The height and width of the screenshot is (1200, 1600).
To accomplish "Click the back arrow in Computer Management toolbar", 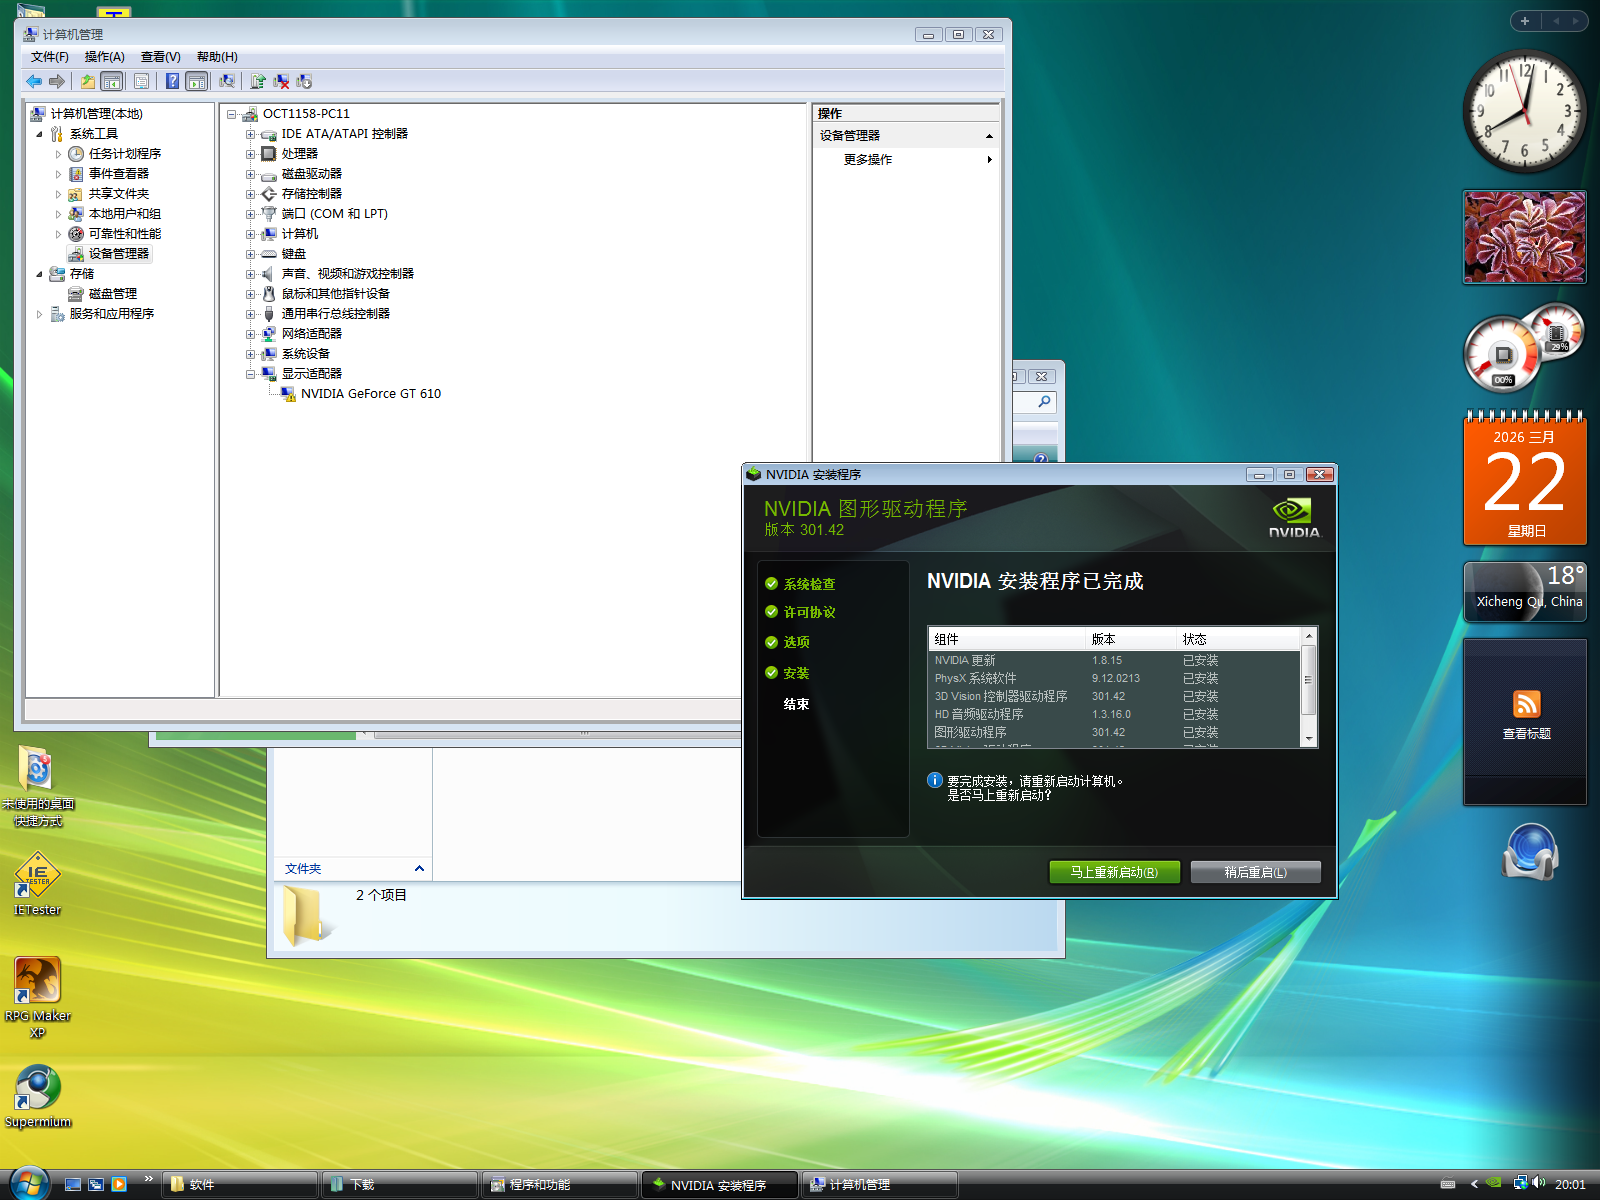I will [34, 81].
